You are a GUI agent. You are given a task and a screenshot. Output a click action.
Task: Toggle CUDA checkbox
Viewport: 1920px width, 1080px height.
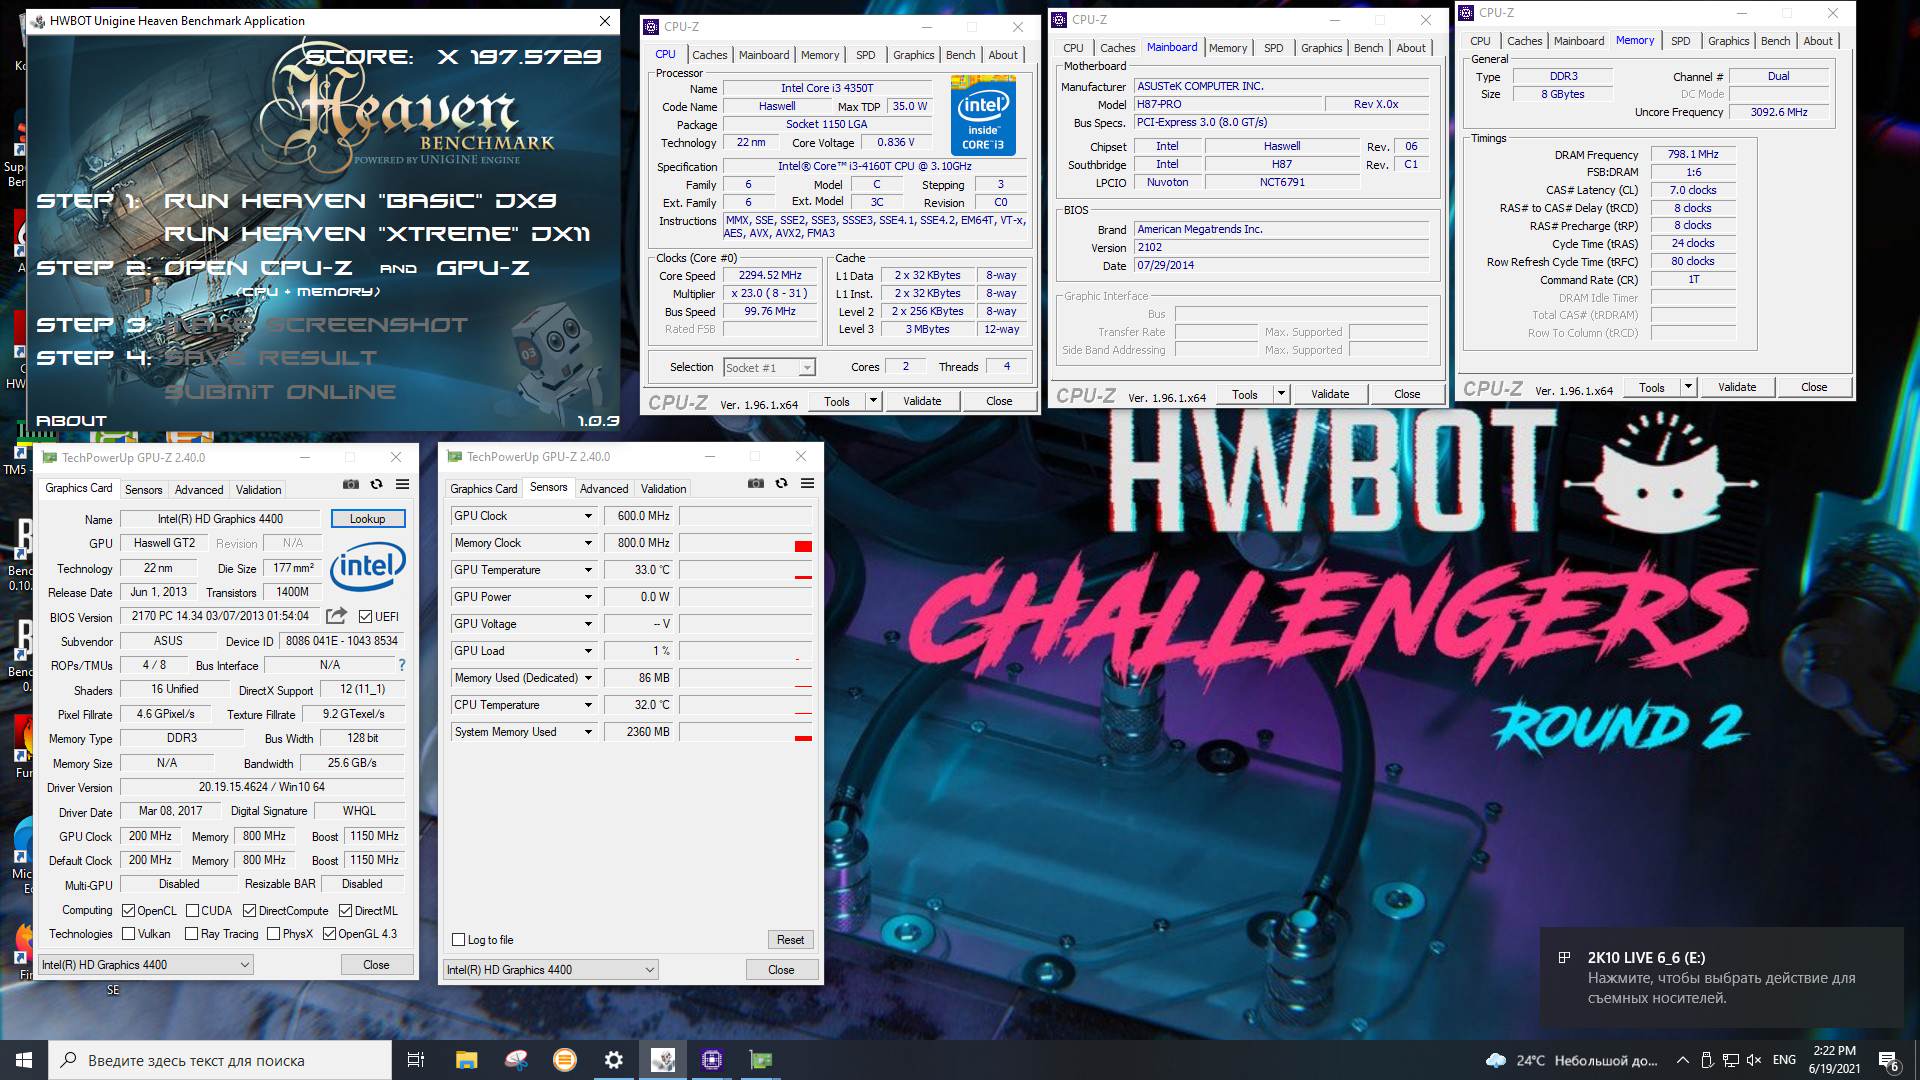tap(191, 910)
